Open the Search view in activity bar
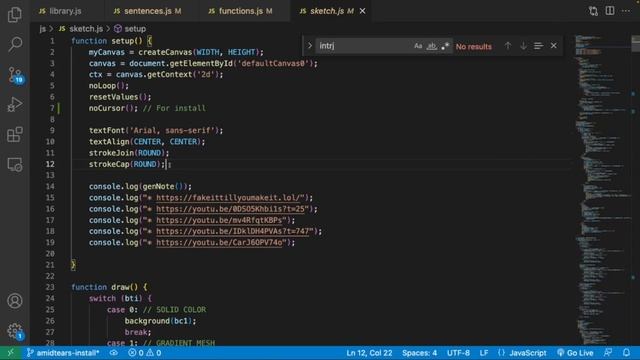Screen dimensions: 640x360 click(15, 44)
